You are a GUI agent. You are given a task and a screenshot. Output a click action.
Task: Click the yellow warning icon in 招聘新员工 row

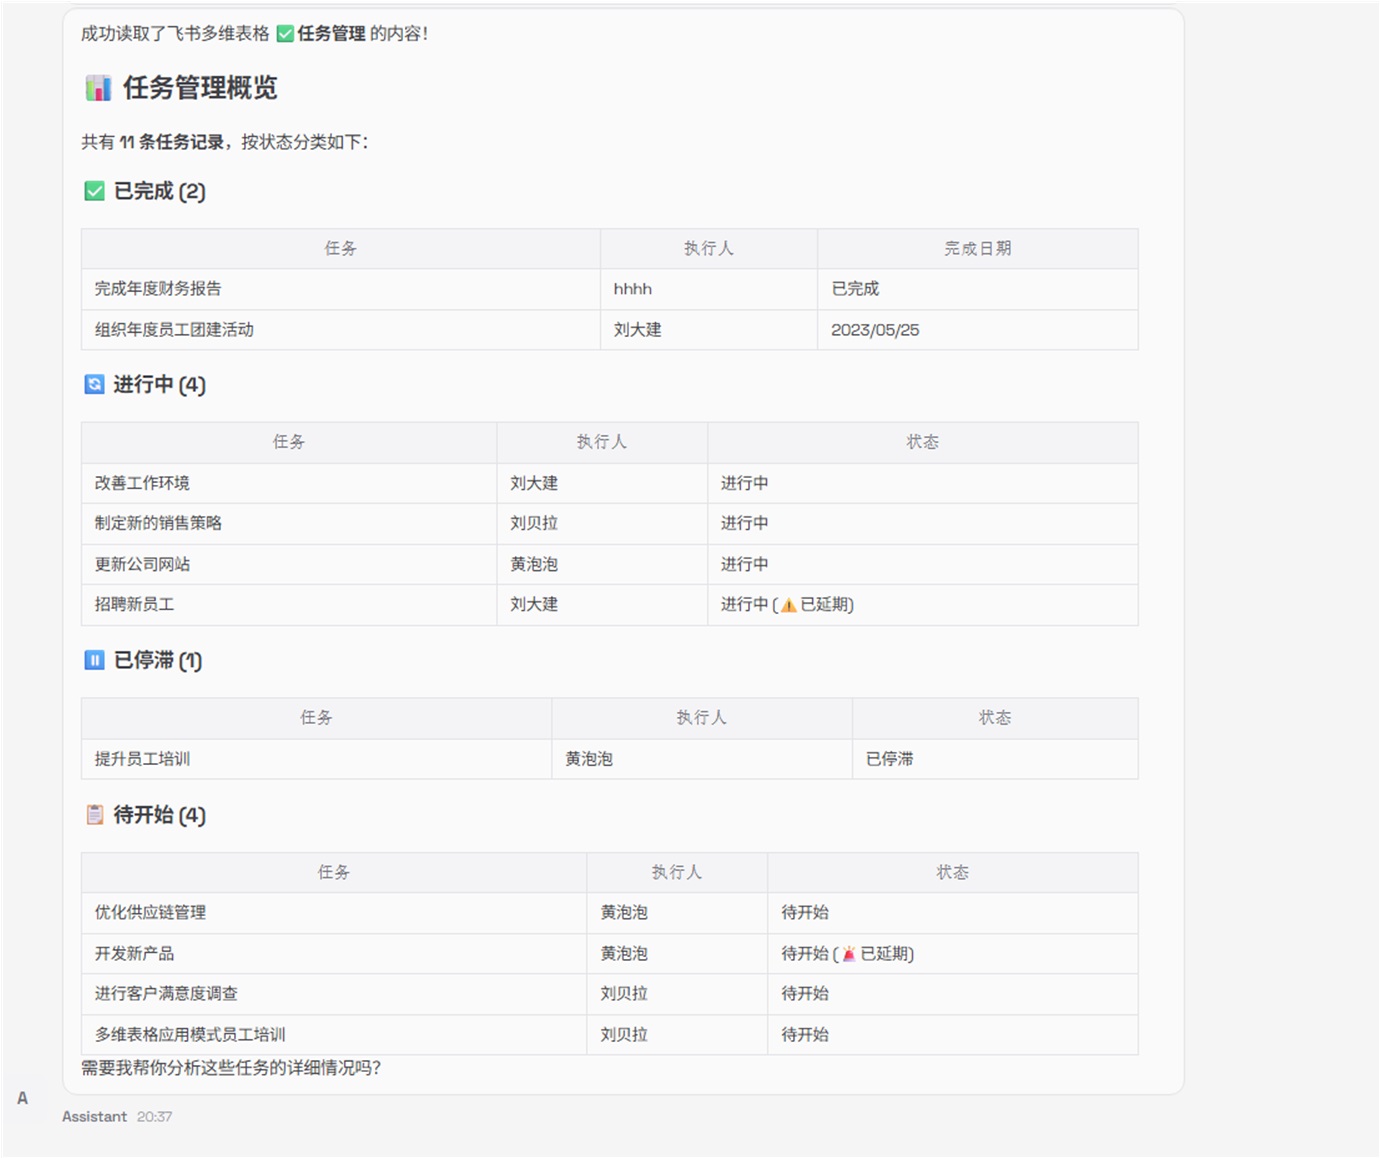[x=788, y=605]
